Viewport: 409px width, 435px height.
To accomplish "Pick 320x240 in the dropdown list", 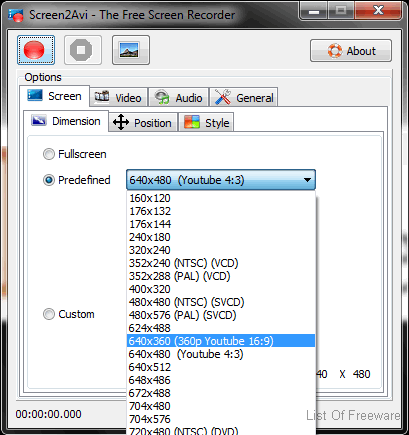I will 221,250.
